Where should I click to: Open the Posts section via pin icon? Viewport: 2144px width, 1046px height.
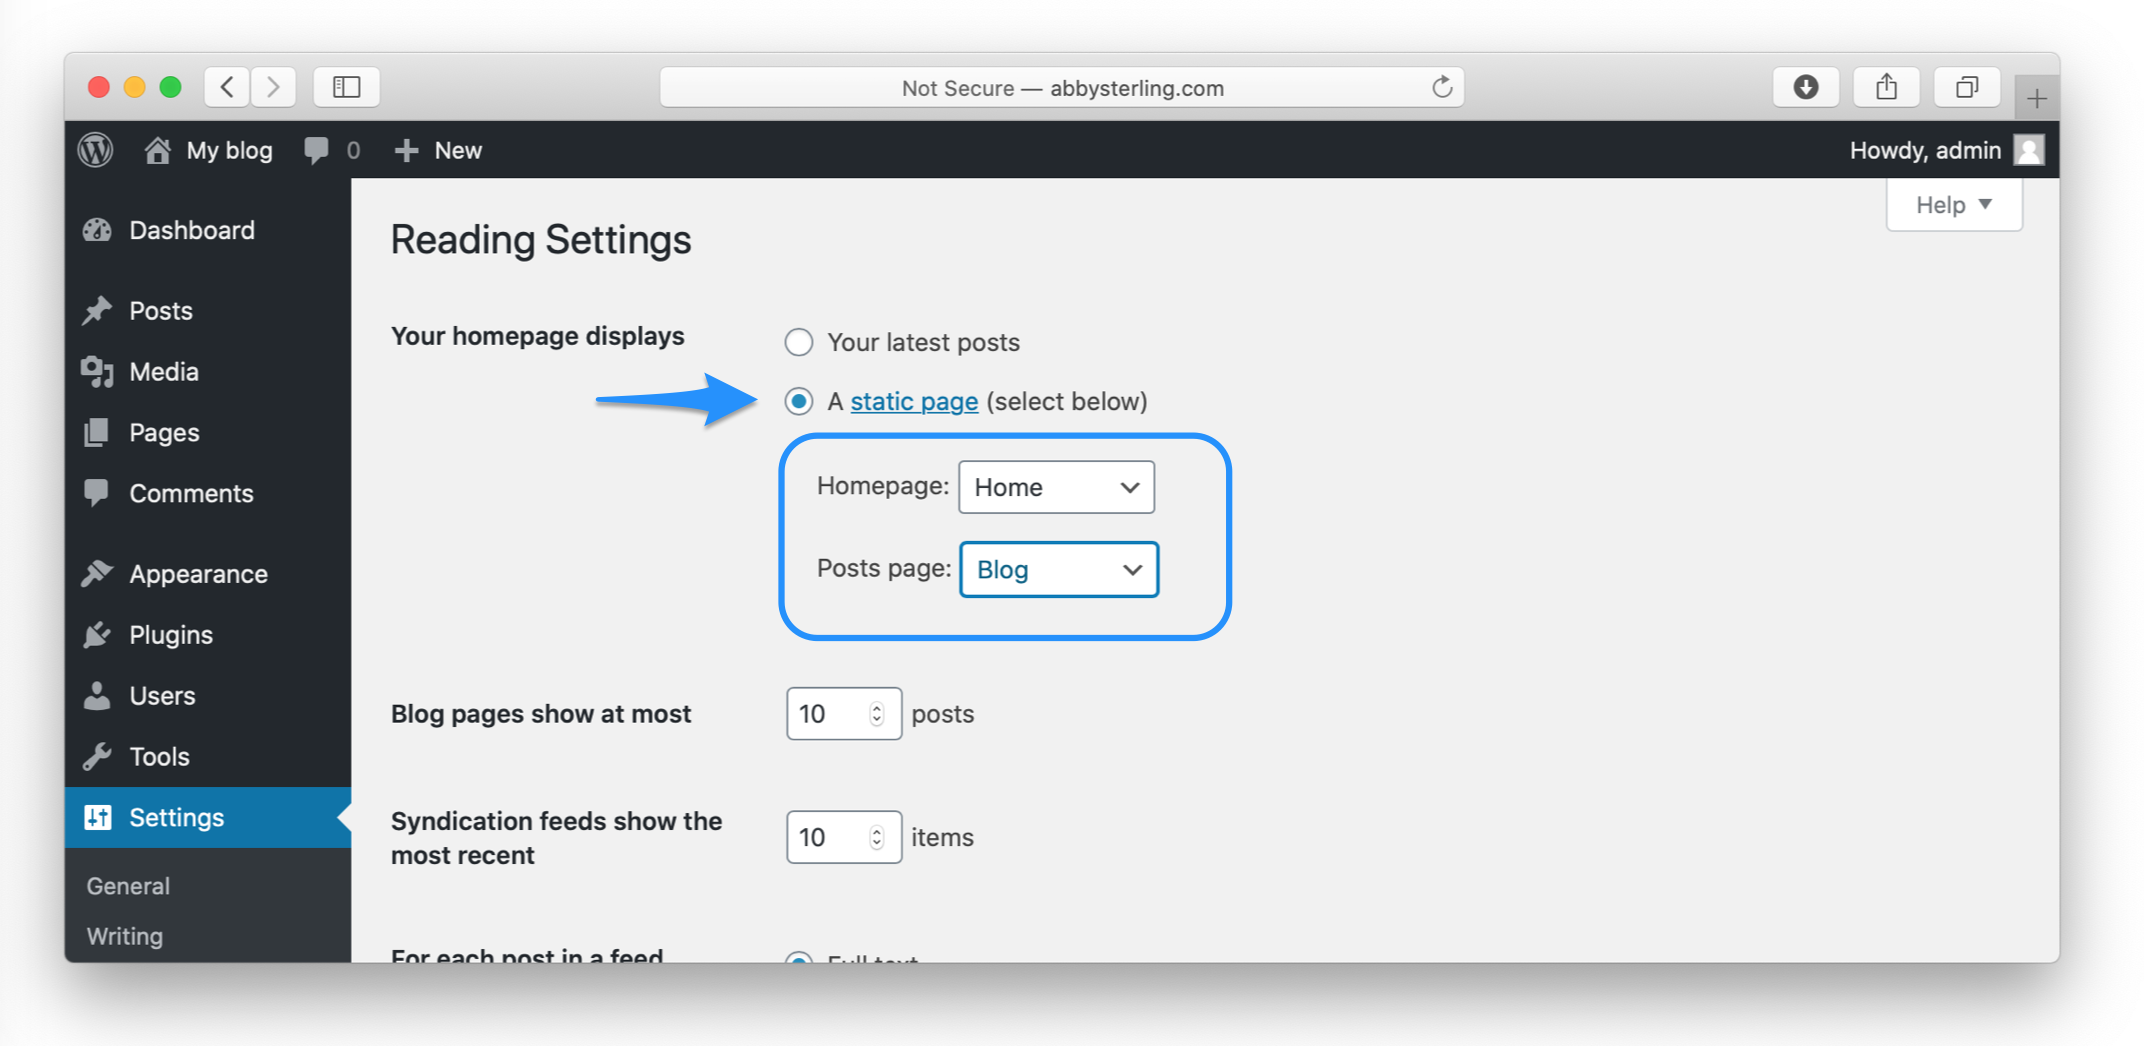pyautogui.click(x=96, y=310)
